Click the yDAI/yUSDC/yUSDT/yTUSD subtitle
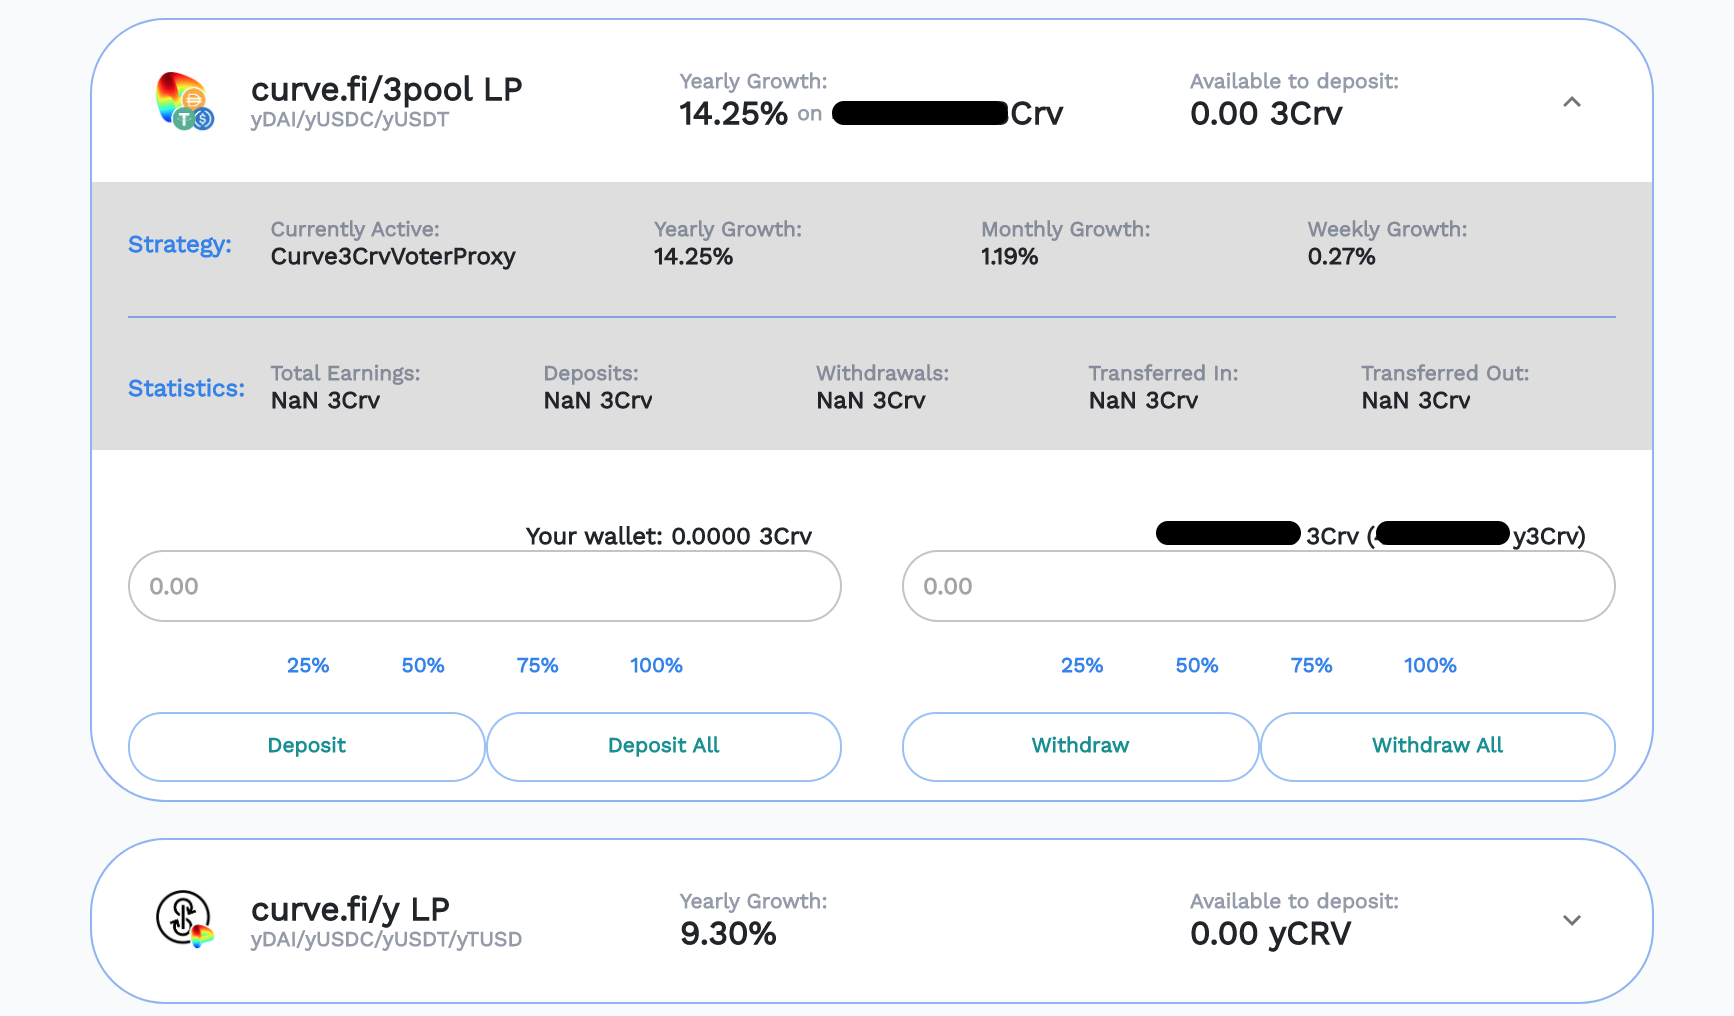 (x=386, y=939)
